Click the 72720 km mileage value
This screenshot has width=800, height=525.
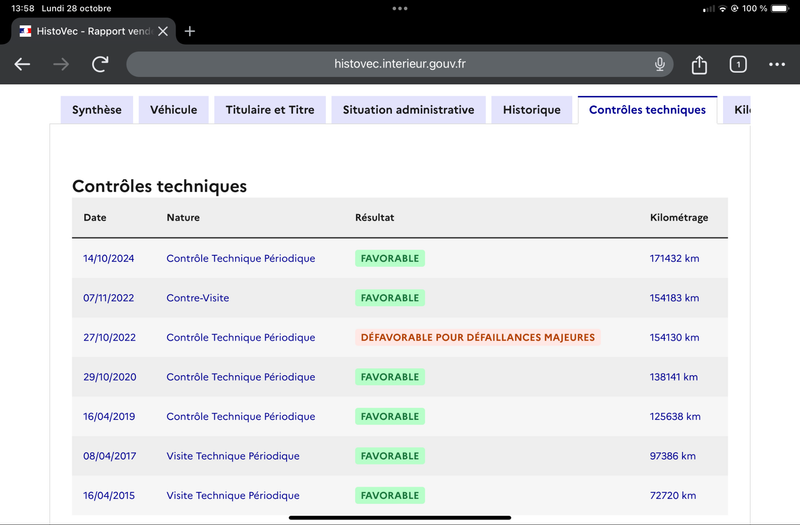tap(673, 495)
